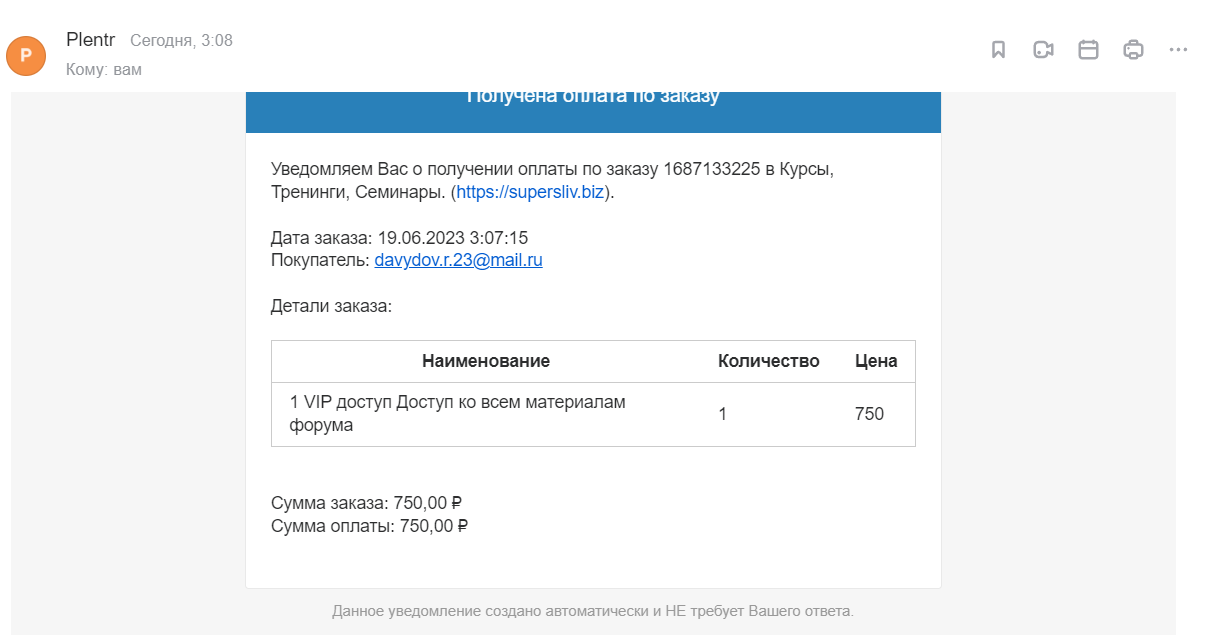Image resolution: width=1215 pixels, height=635 pixels.
Task: Click the blue payment received banner
Action: [x=593, y=112]
